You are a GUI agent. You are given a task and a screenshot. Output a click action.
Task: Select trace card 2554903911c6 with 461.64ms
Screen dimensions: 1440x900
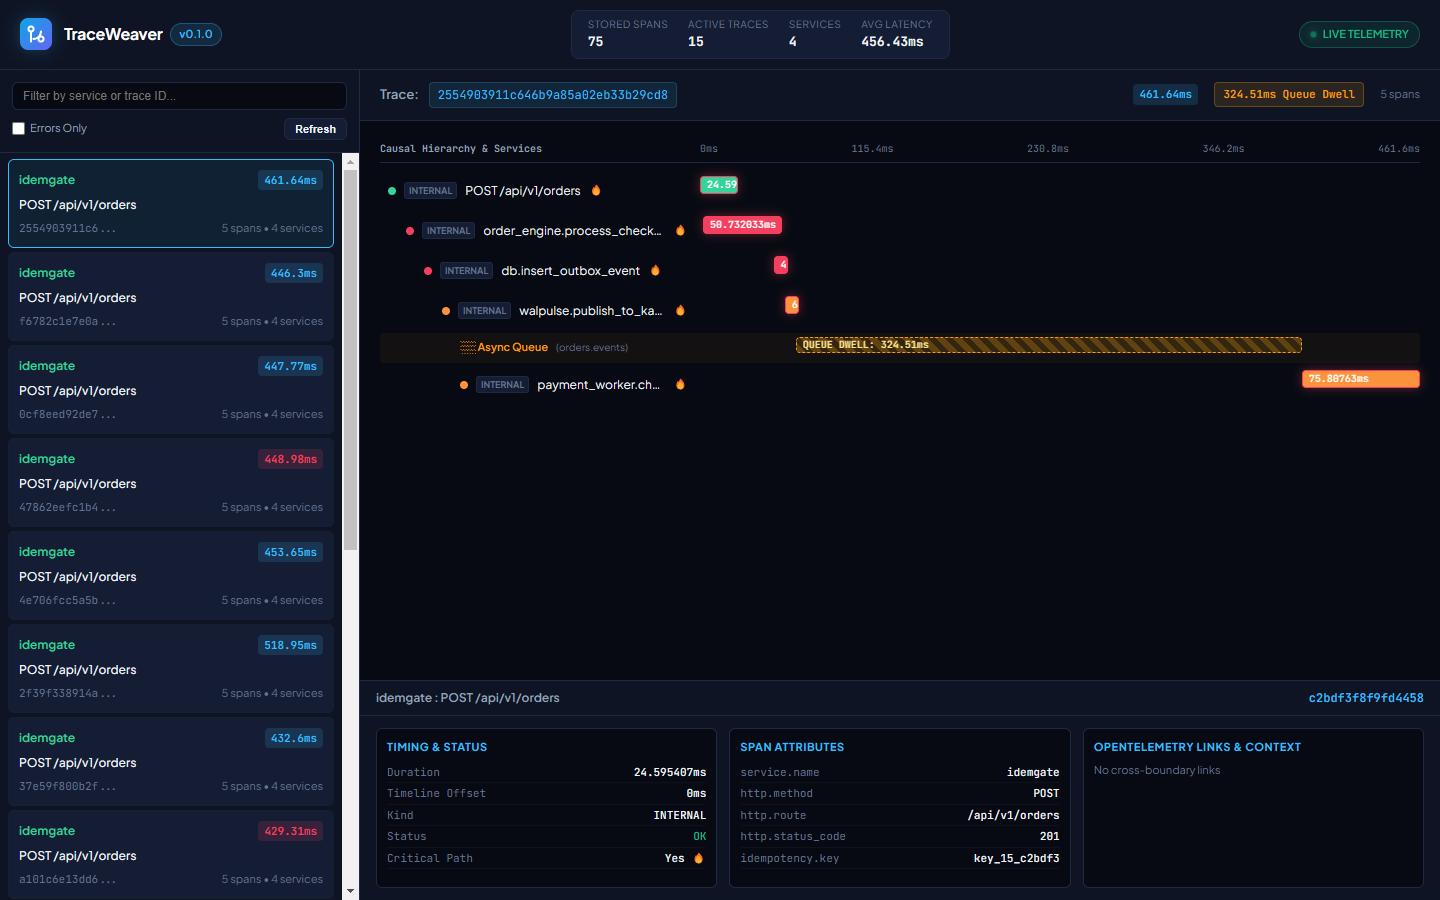point(171,204)
